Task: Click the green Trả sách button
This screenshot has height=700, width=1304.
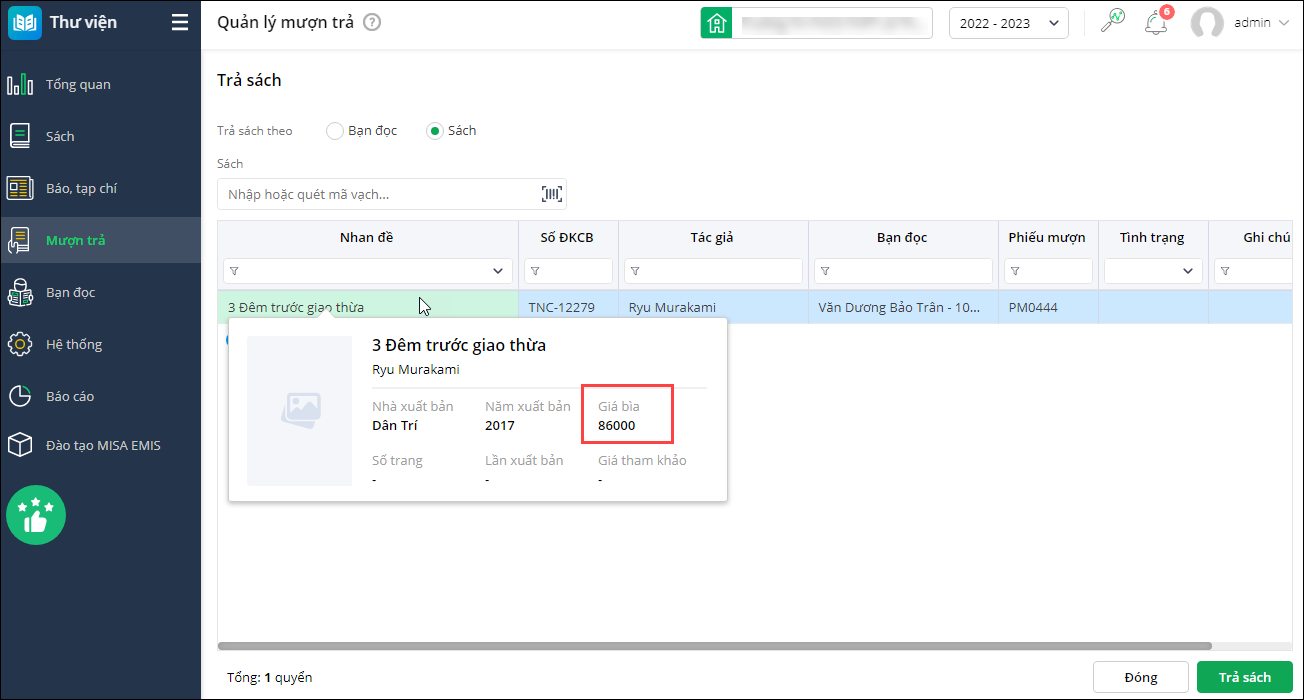Action: (x=1245, y=677)
